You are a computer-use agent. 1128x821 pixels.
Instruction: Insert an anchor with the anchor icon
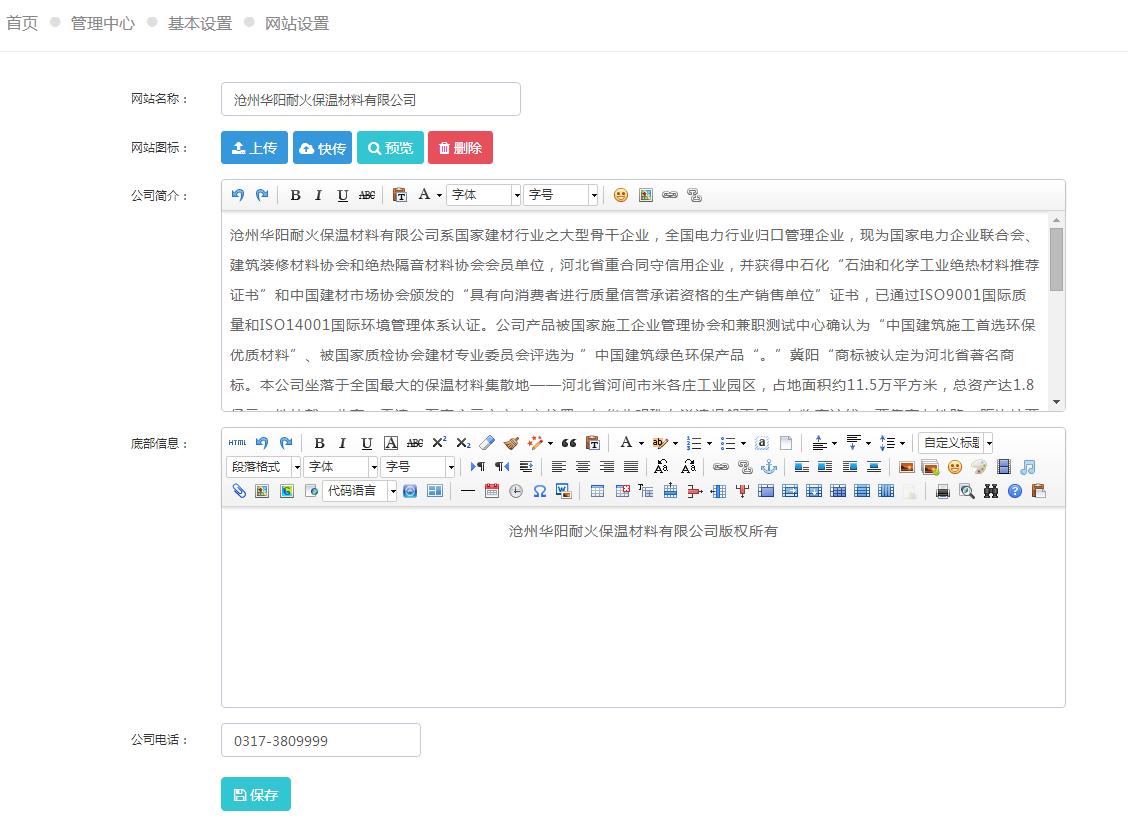pyautogui.click(x=769, y=467)
